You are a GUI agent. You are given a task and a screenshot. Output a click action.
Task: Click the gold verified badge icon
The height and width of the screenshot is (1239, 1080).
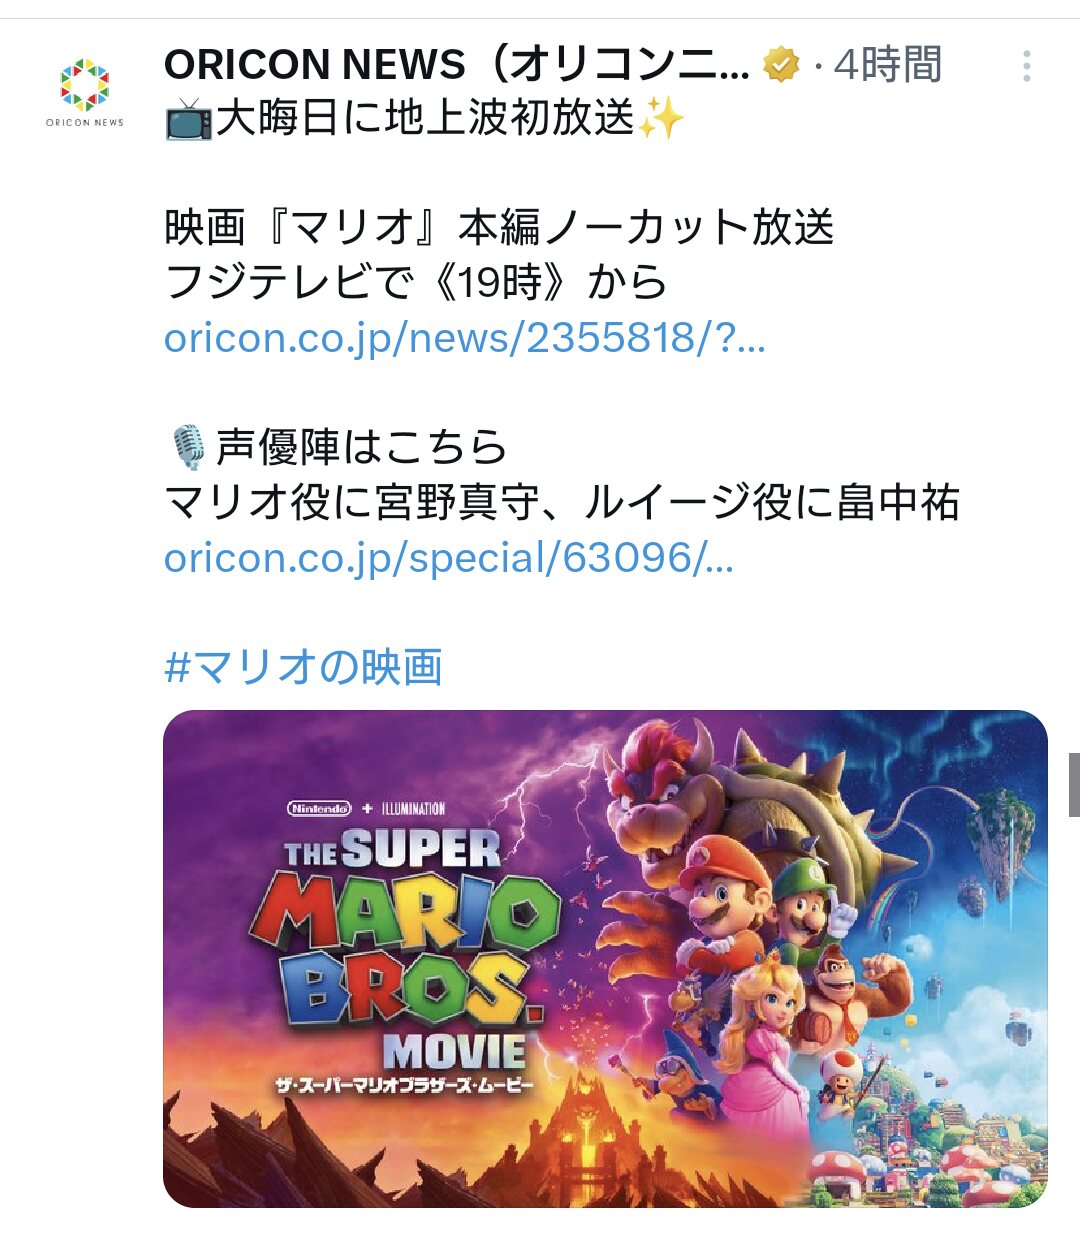782,65
